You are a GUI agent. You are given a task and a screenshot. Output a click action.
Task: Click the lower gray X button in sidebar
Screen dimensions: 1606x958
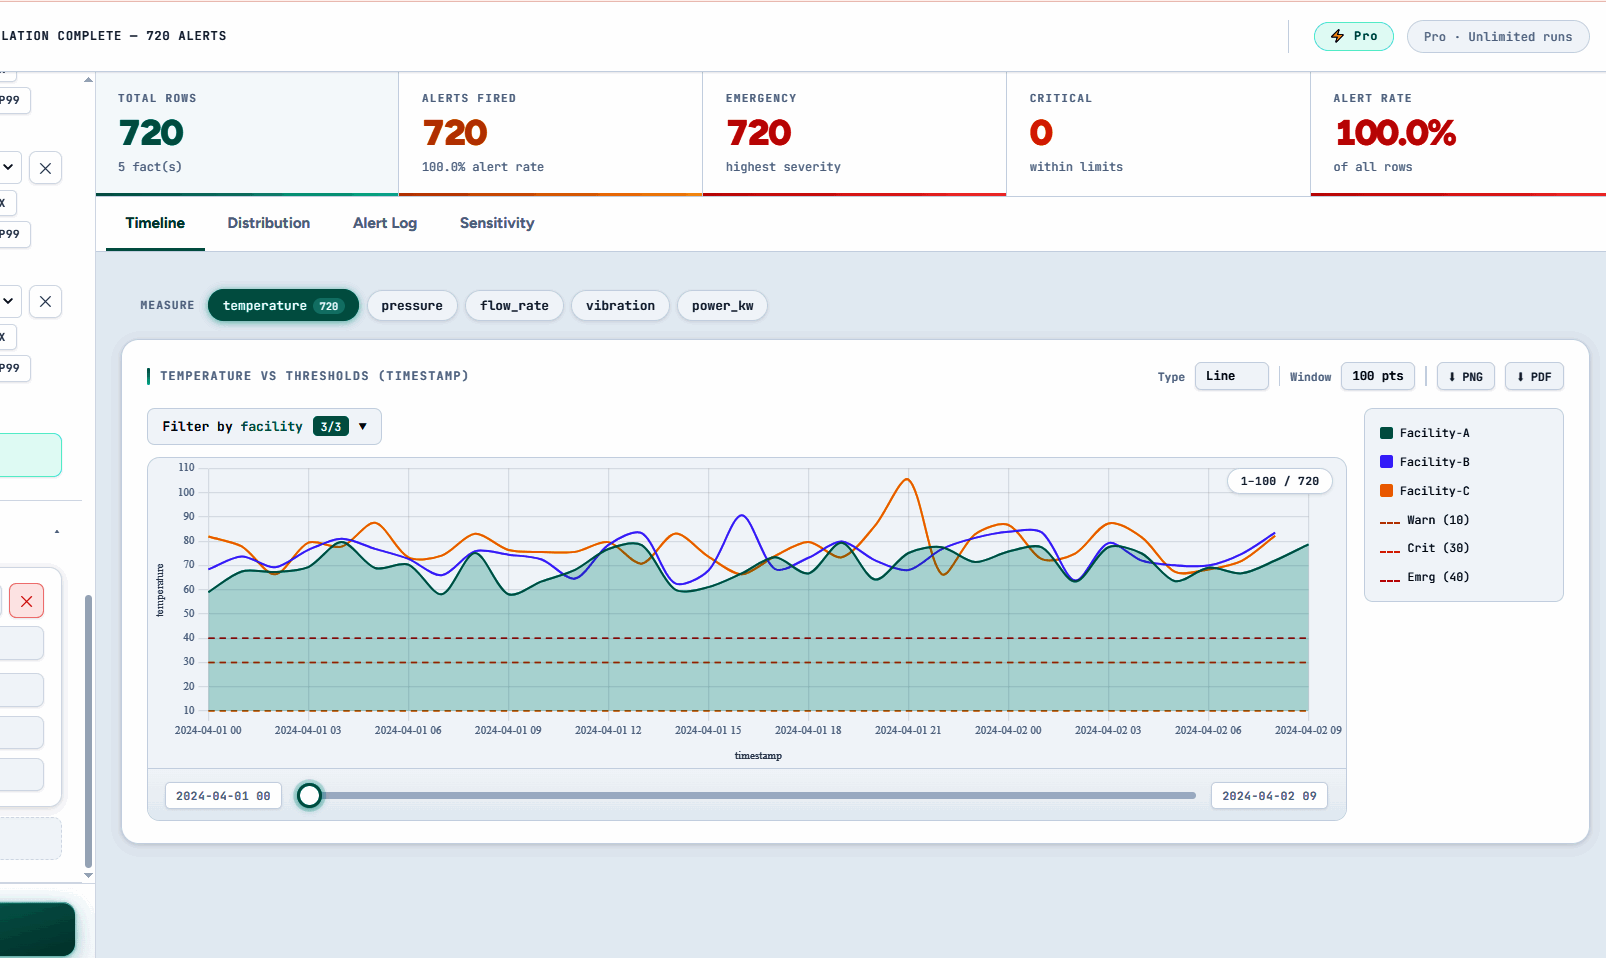45,302
